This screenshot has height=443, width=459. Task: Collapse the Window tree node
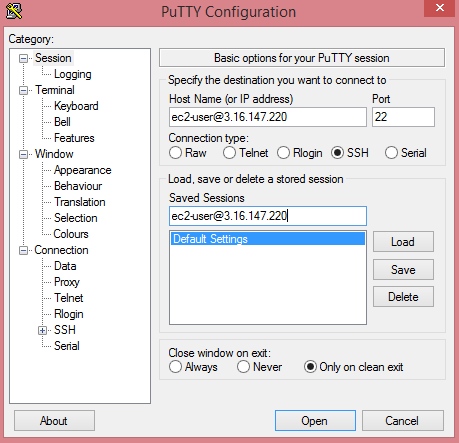coord(23,155)
